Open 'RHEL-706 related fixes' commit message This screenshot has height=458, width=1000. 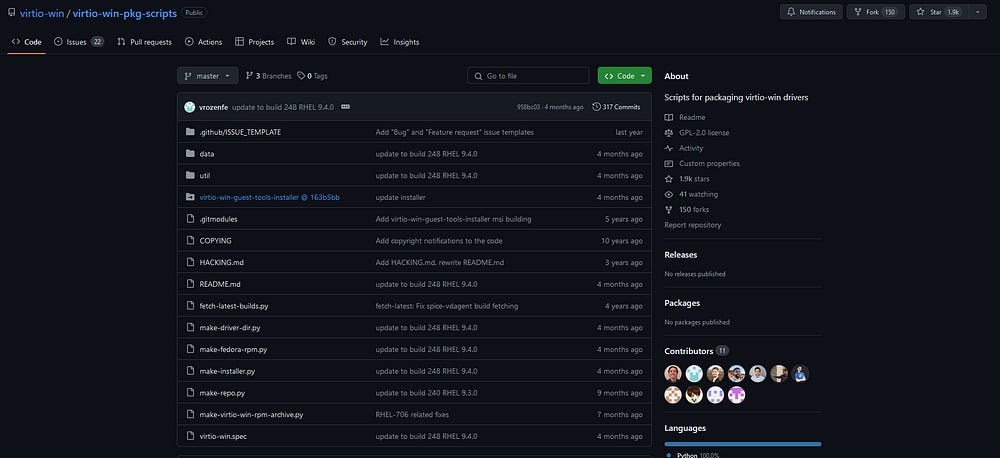point(412,415)
